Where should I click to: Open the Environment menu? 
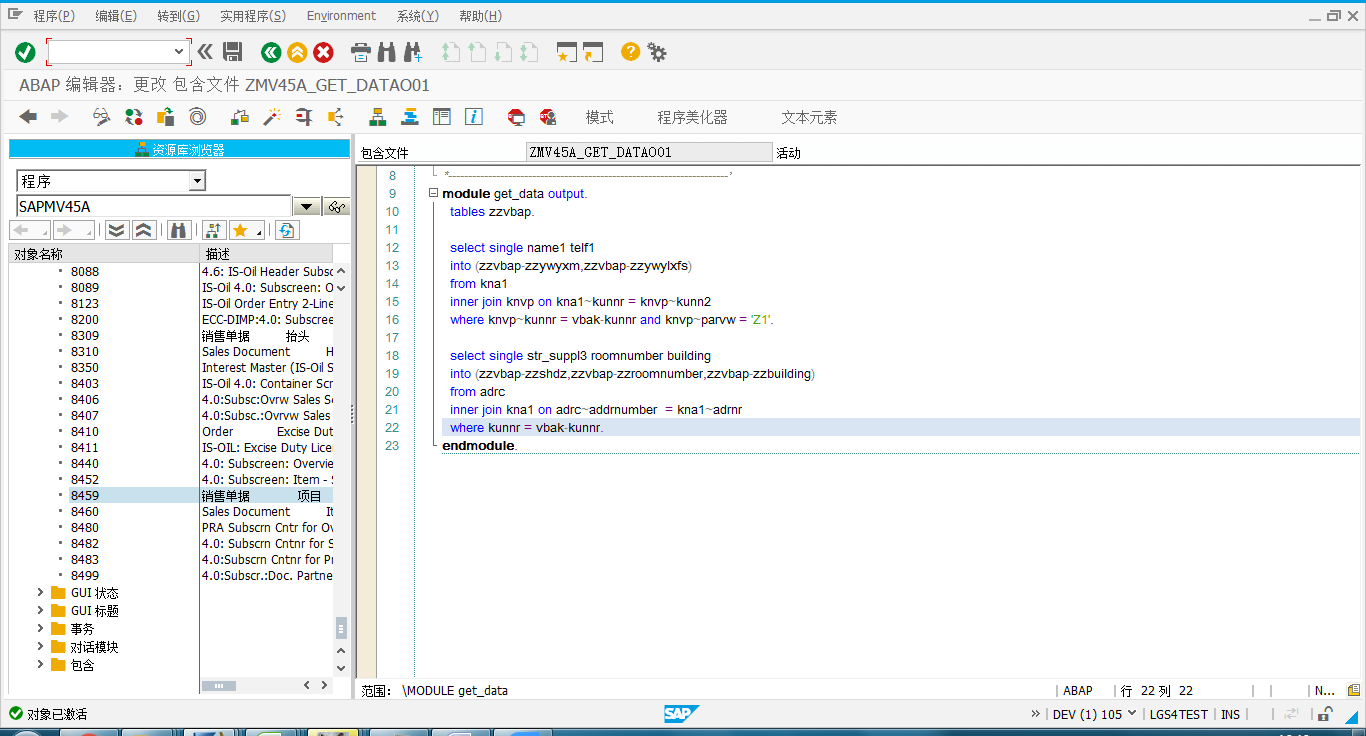pyautogui.click(x=341, y=16)
